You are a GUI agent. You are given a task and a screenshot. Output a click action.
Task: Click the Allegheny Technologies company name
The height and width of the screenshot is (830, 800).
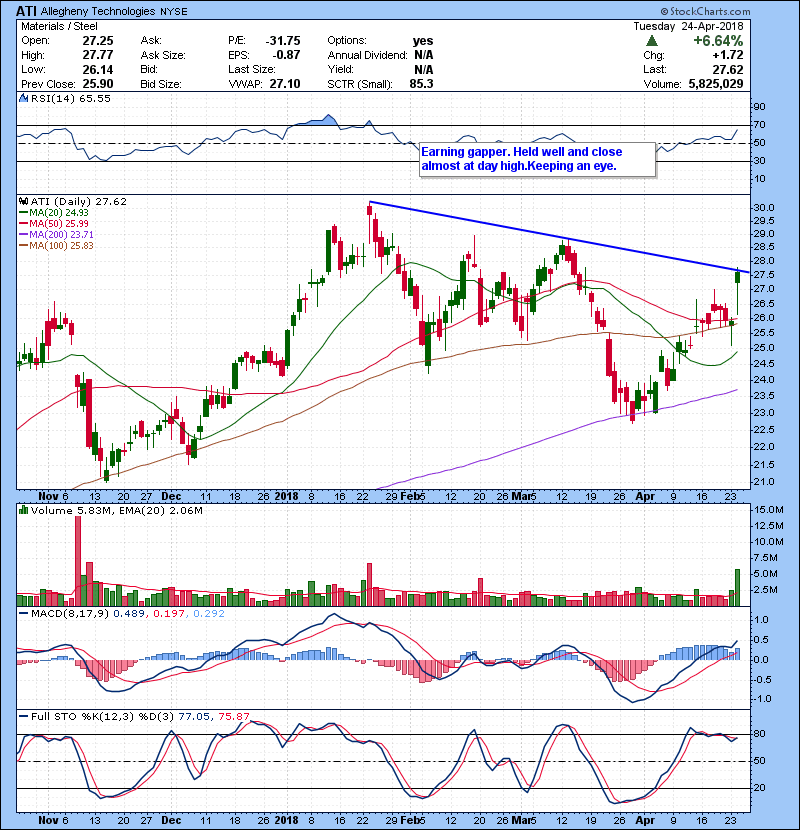pyautogui.click(x=98, y=11)
